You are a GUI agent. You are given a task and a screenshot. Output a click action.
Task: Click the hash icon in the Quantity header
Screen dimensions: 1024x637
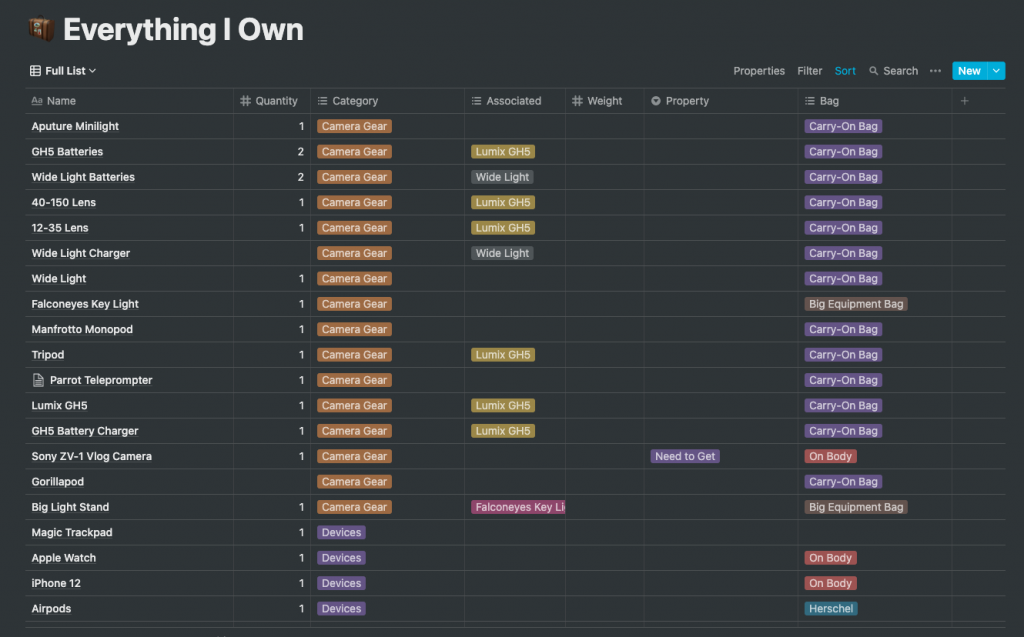[x=246, y=101]
